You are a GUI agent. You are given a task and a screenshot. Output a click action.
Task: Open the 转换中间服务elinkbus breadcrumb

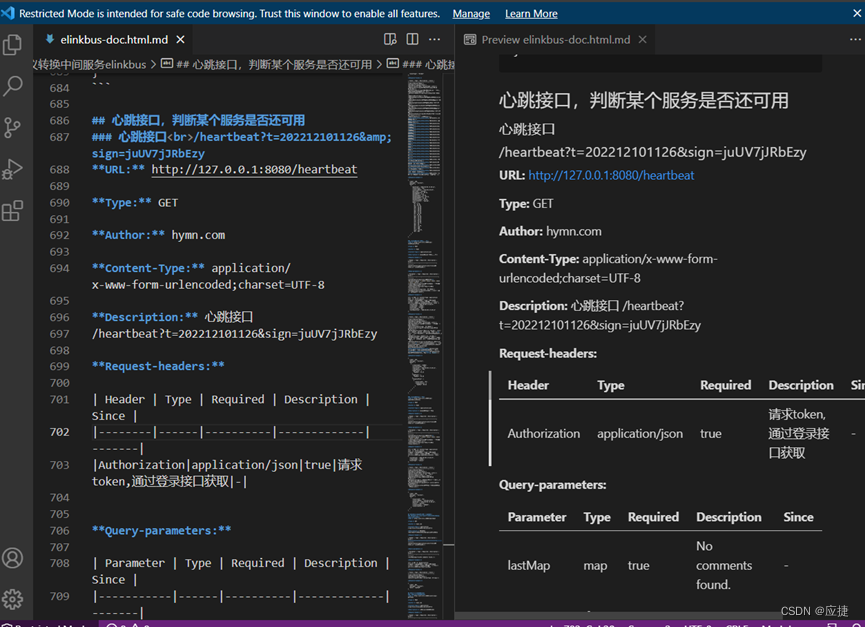pyautogui.click(x=90, y=65)
